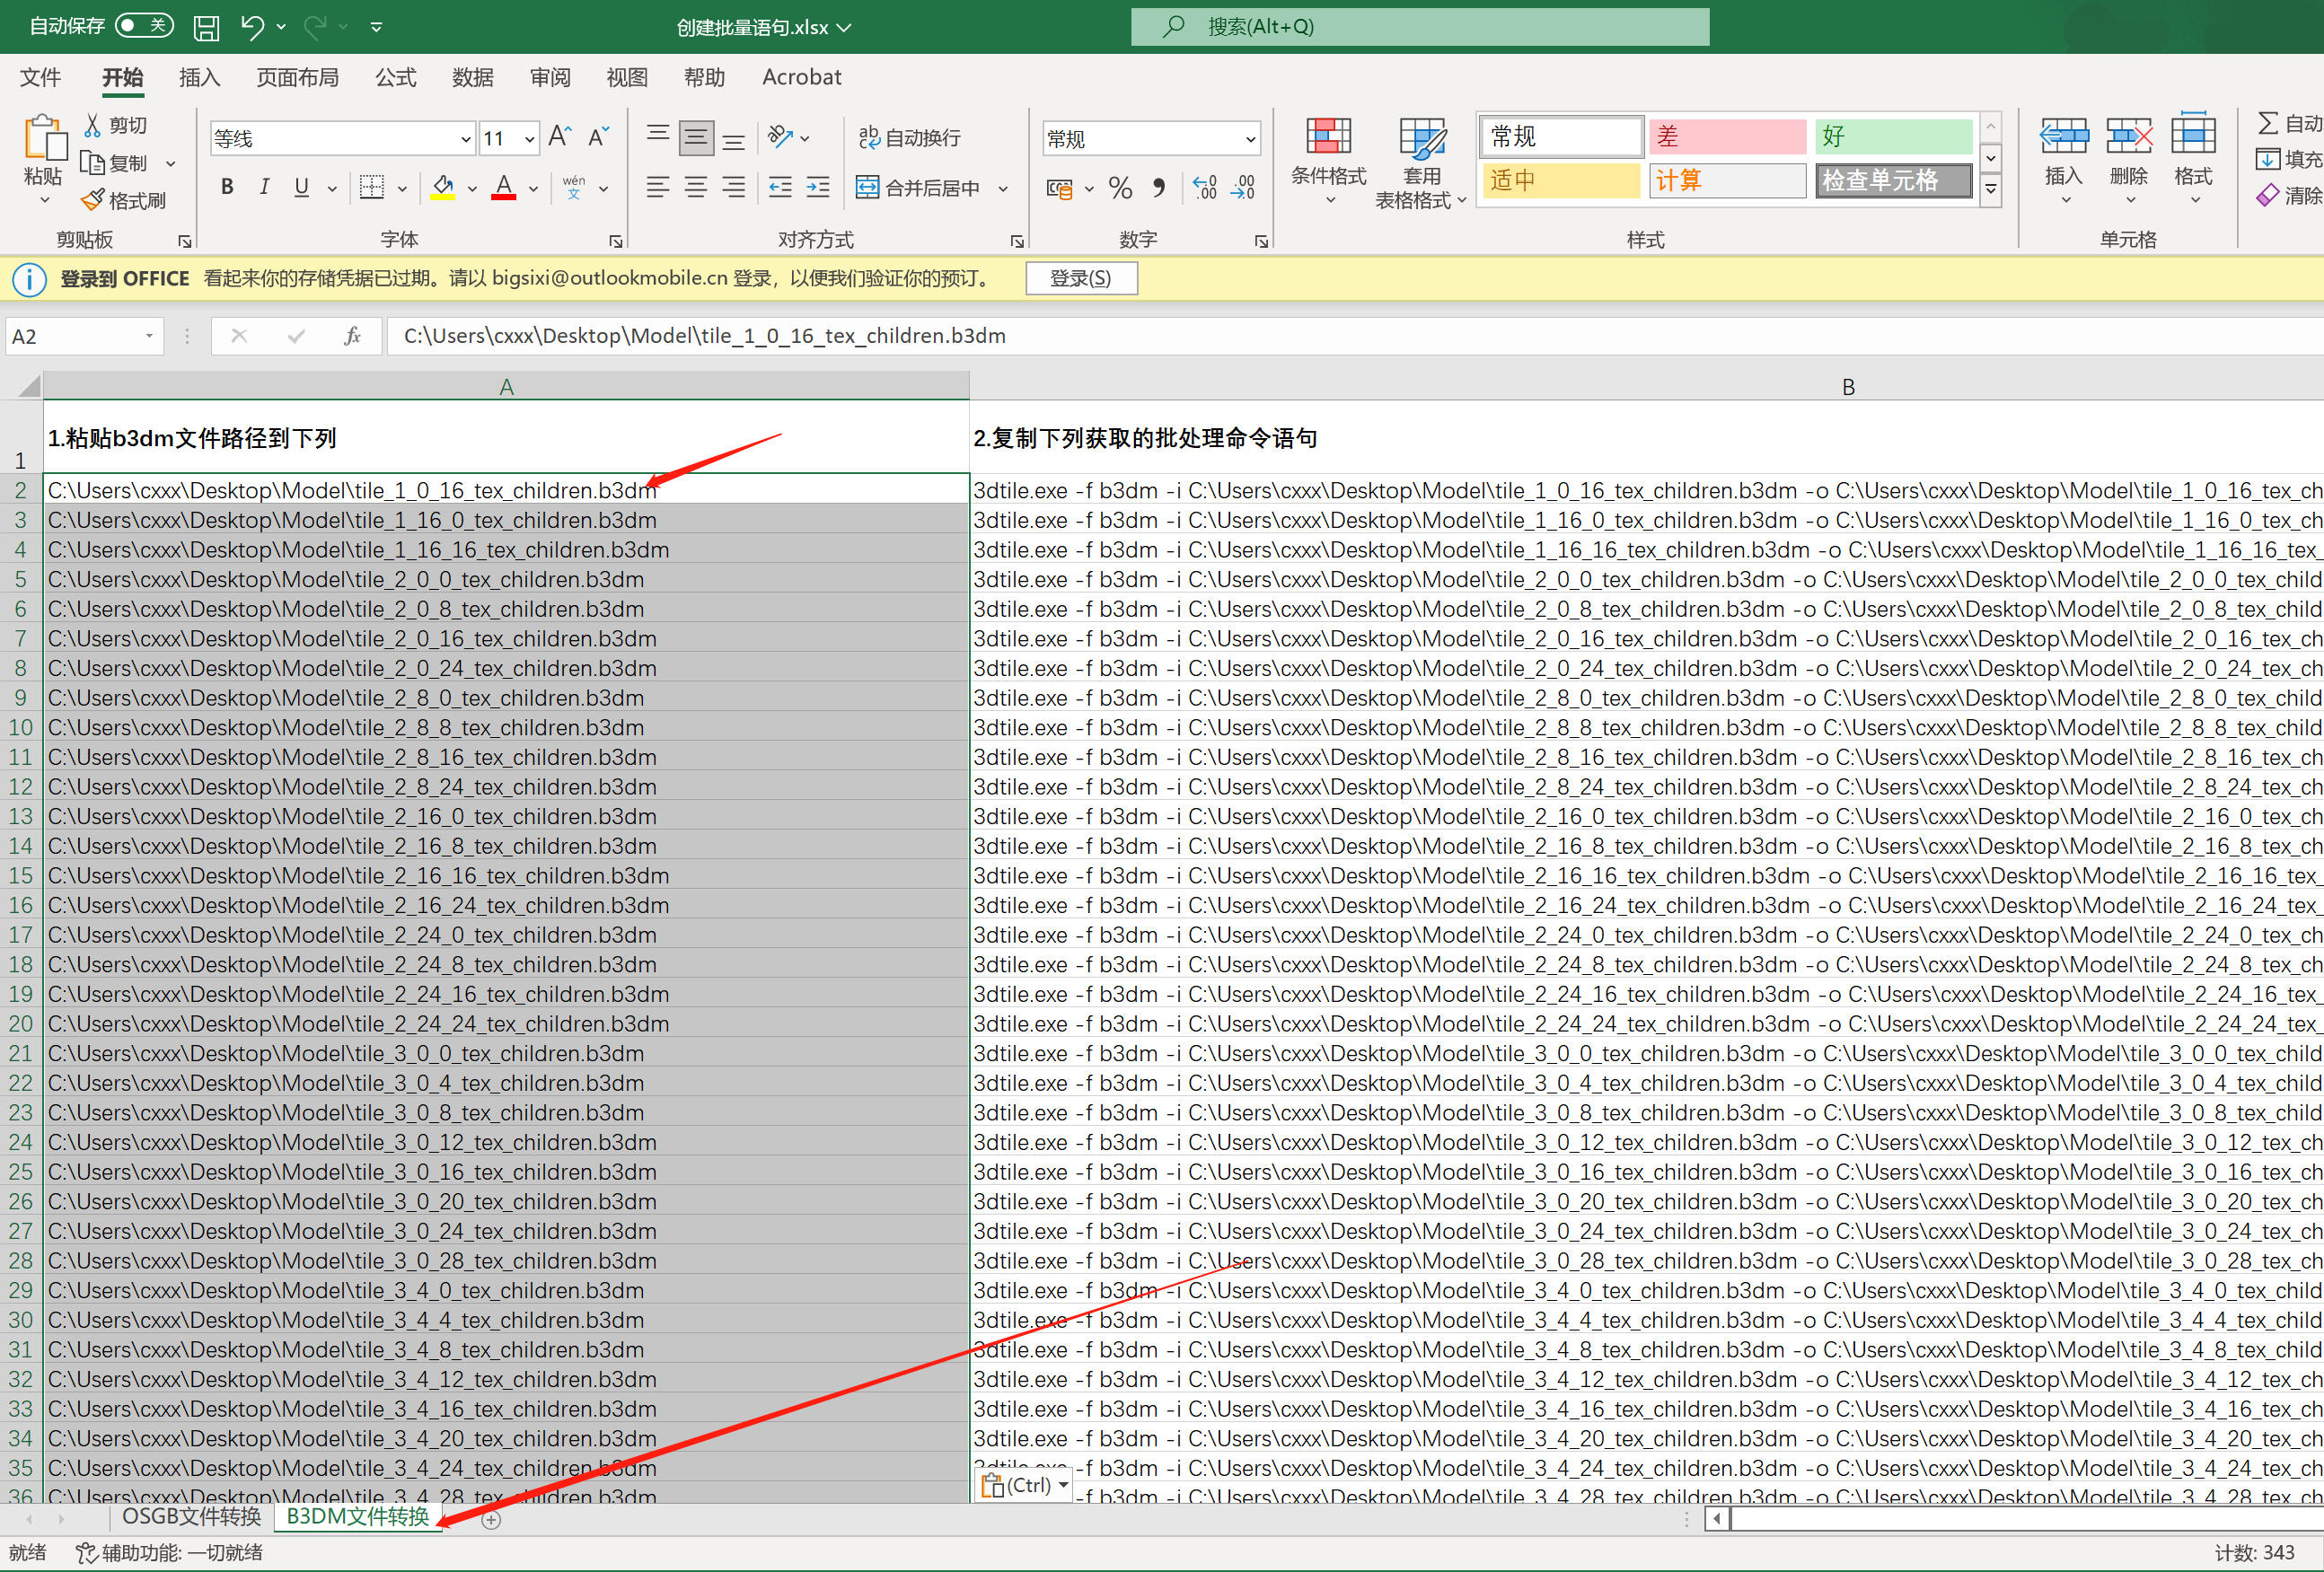2324x1572 pixels.
Task: Click the 剪切 scissors icon
Action: 92,124
